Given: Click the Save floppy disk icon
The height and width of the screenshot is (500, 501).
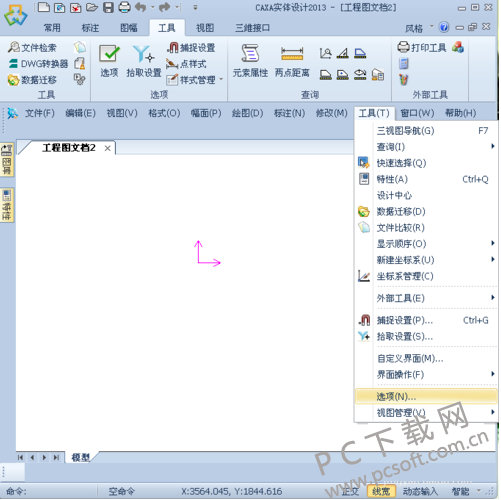Looking at the screenshot, I should click(108, 7).
